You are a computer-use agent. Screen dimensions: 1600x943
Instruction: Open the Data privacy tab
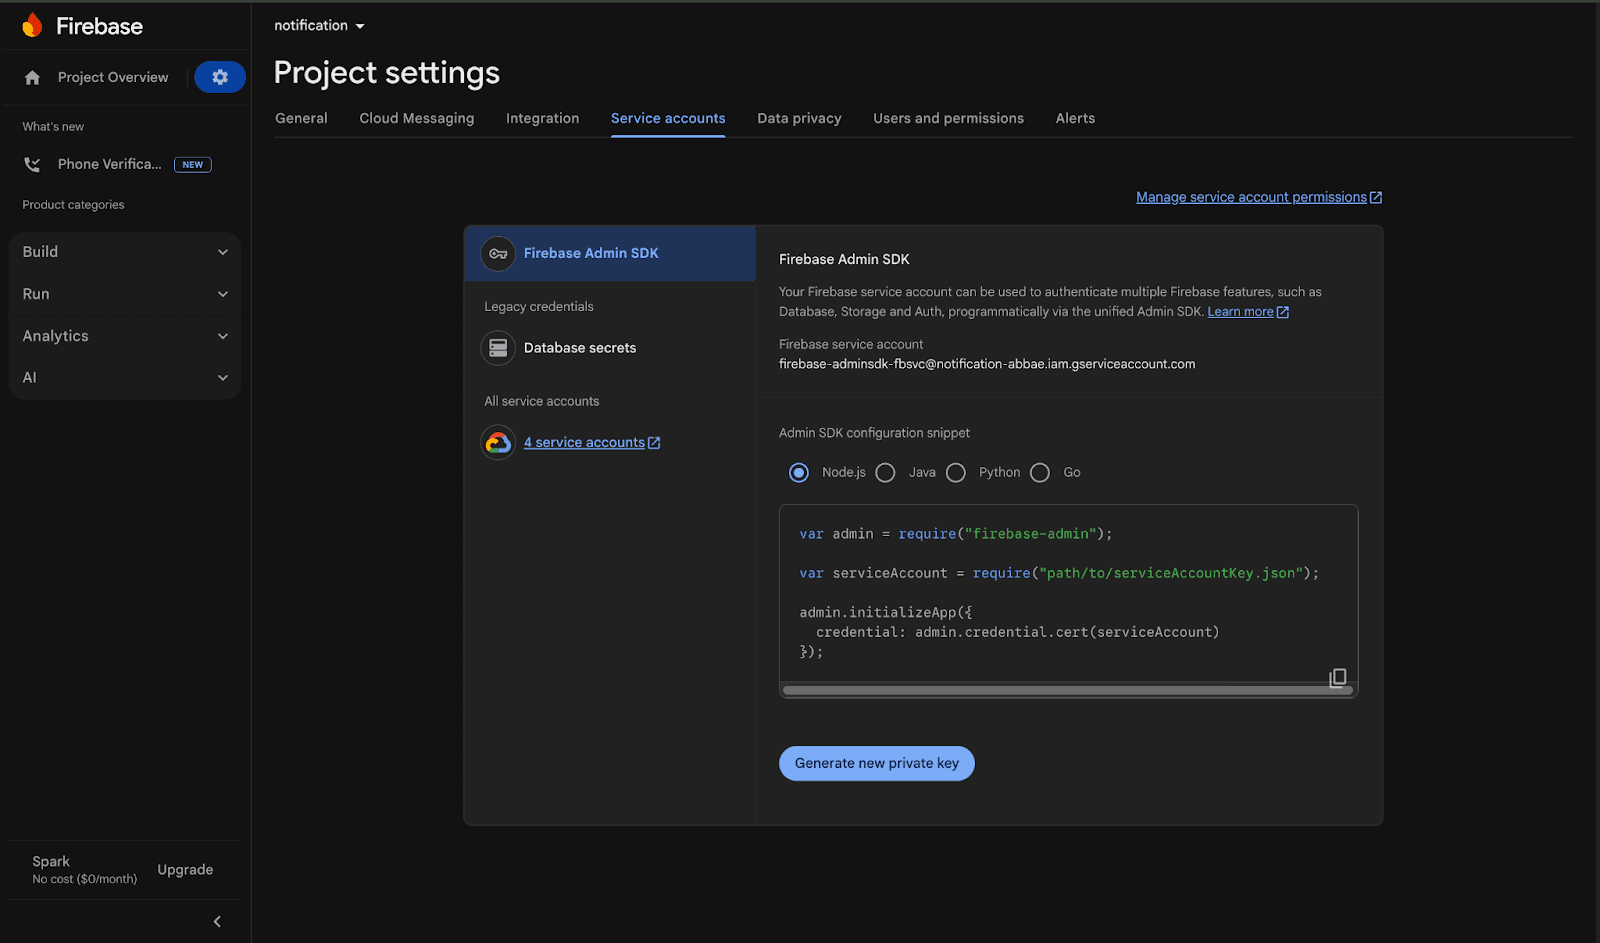799,118
